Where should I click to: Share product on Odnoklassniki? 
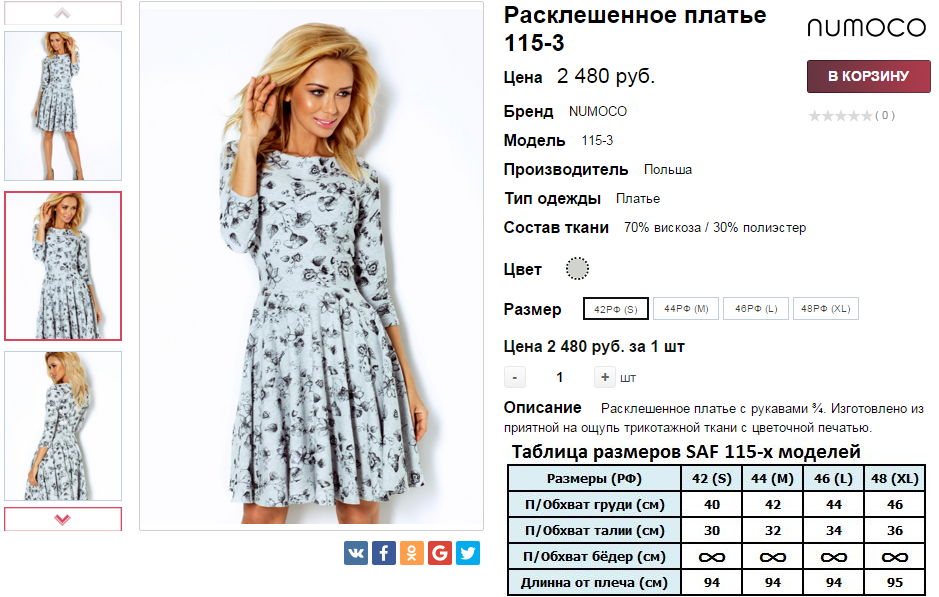tap(412, 553)
